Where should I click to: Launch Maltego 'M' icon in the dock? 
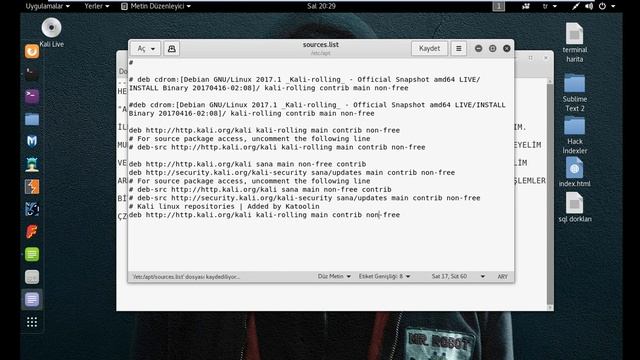(x=32, y=141)
